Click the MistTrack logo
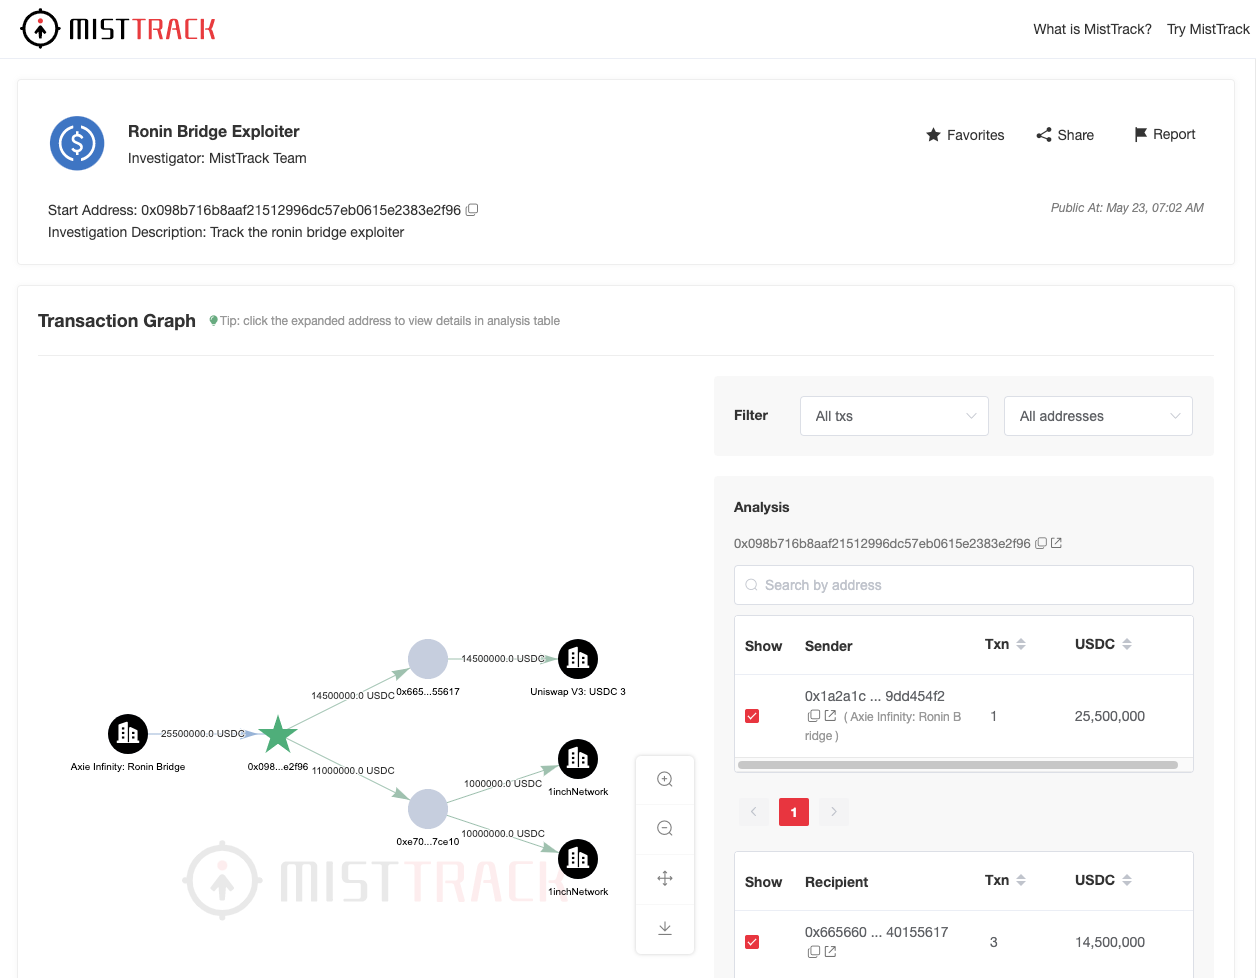Image resolution: width=1256 pixels, height=978 pixels. tap(118, 29)
